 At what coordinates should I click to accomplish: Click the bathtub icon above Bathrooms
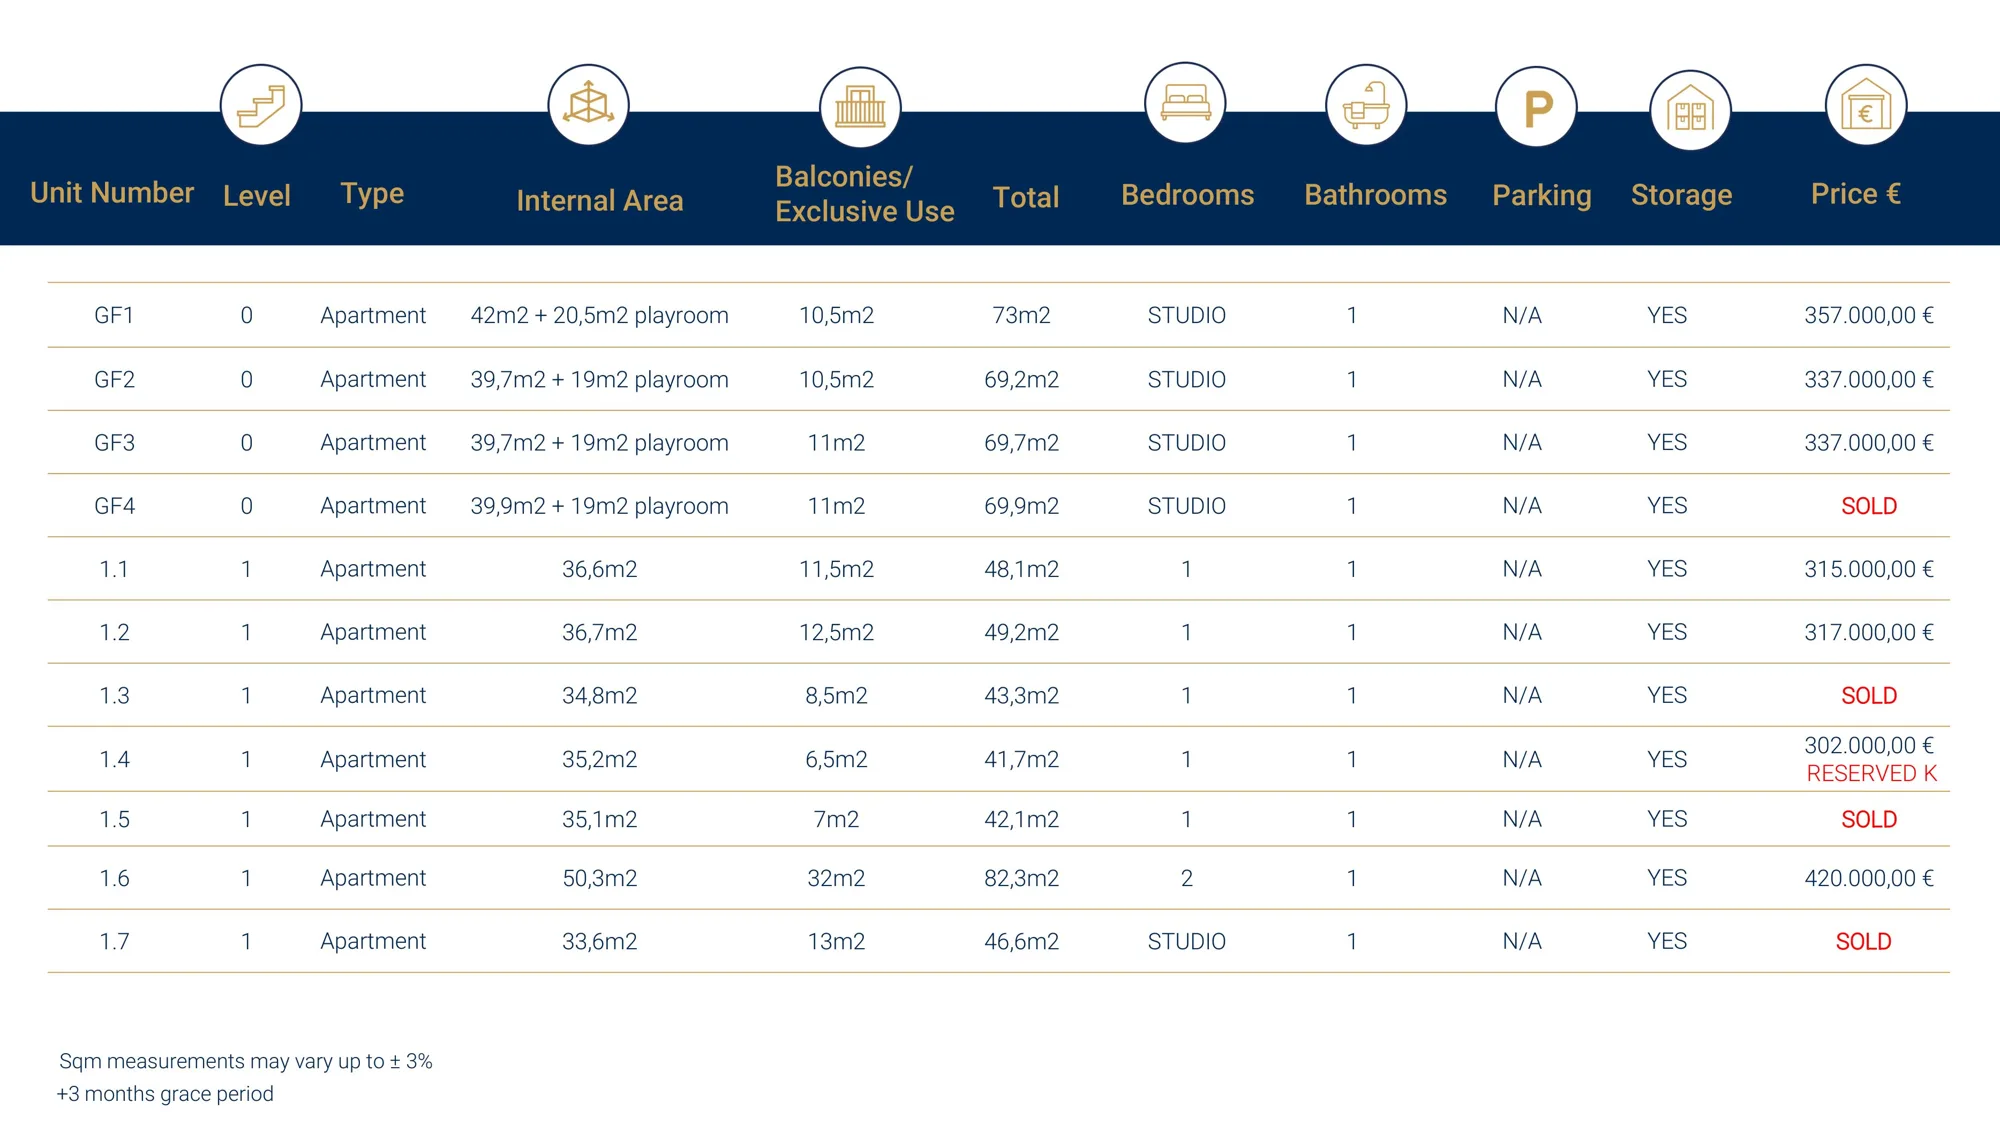point(1366,105)
